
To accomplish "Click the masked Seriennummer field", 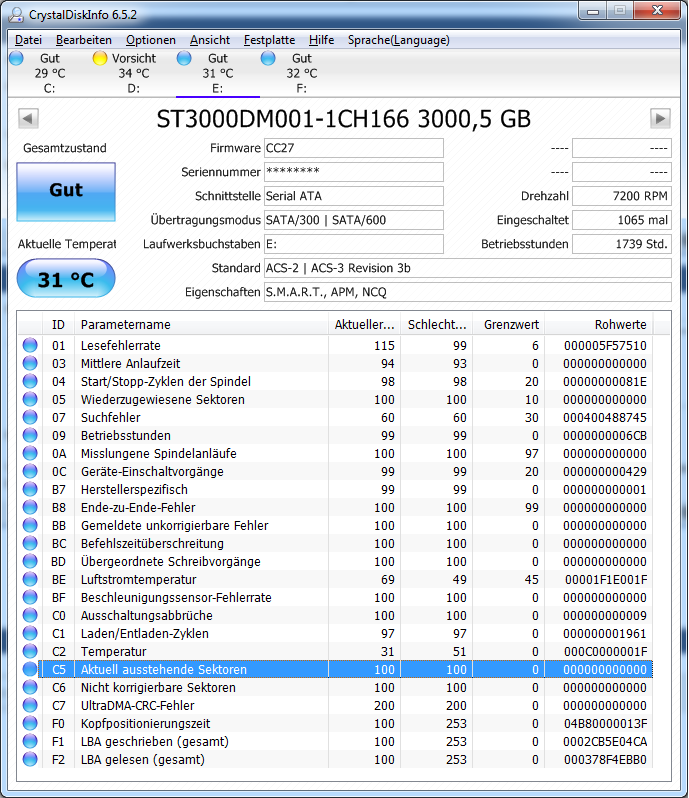I will [x=354, y=172].
